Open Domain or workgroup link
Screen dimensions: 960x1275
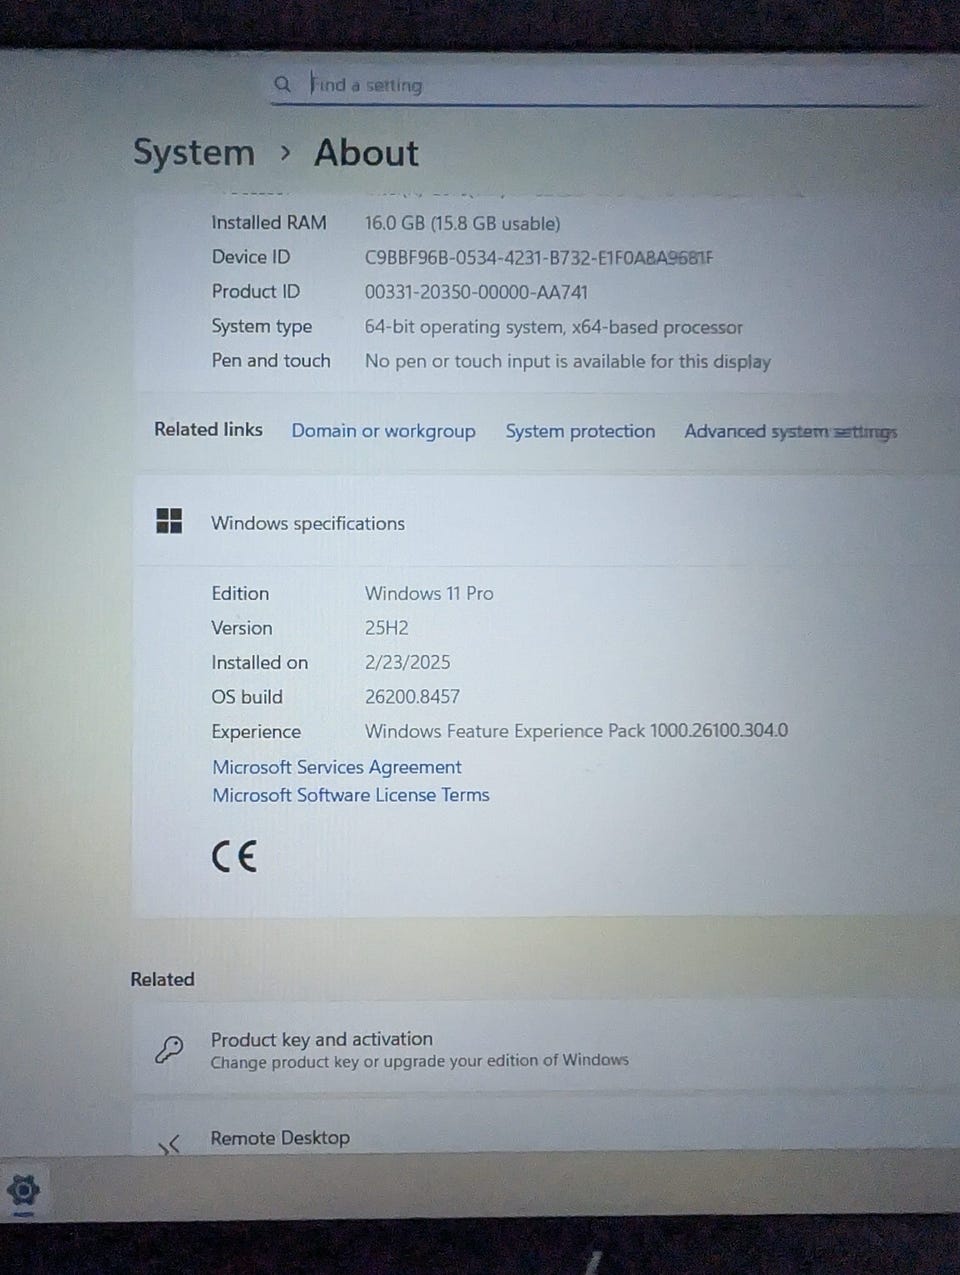click(383, 431)
